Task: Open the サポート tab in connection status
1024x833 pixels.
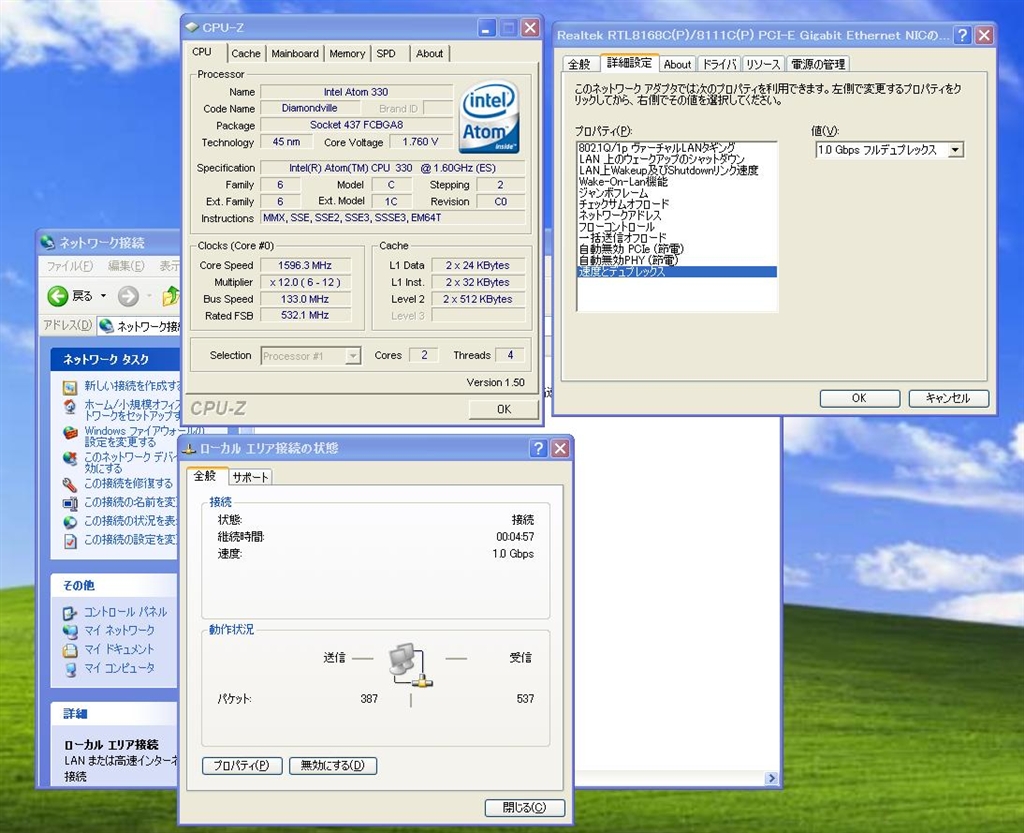Action: coord(250,477)
